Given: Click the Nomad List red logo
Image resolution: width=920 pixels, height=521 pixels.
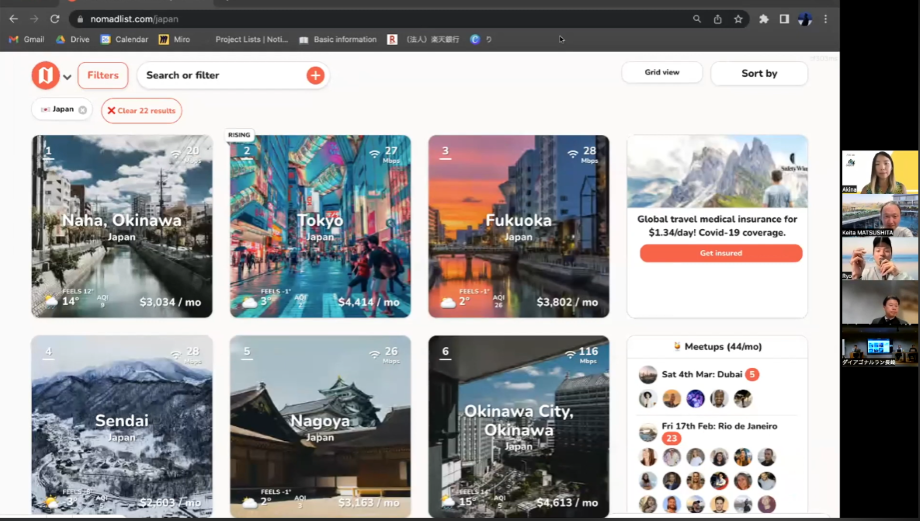Looking at the screenshot, I should tap(45, 75).
